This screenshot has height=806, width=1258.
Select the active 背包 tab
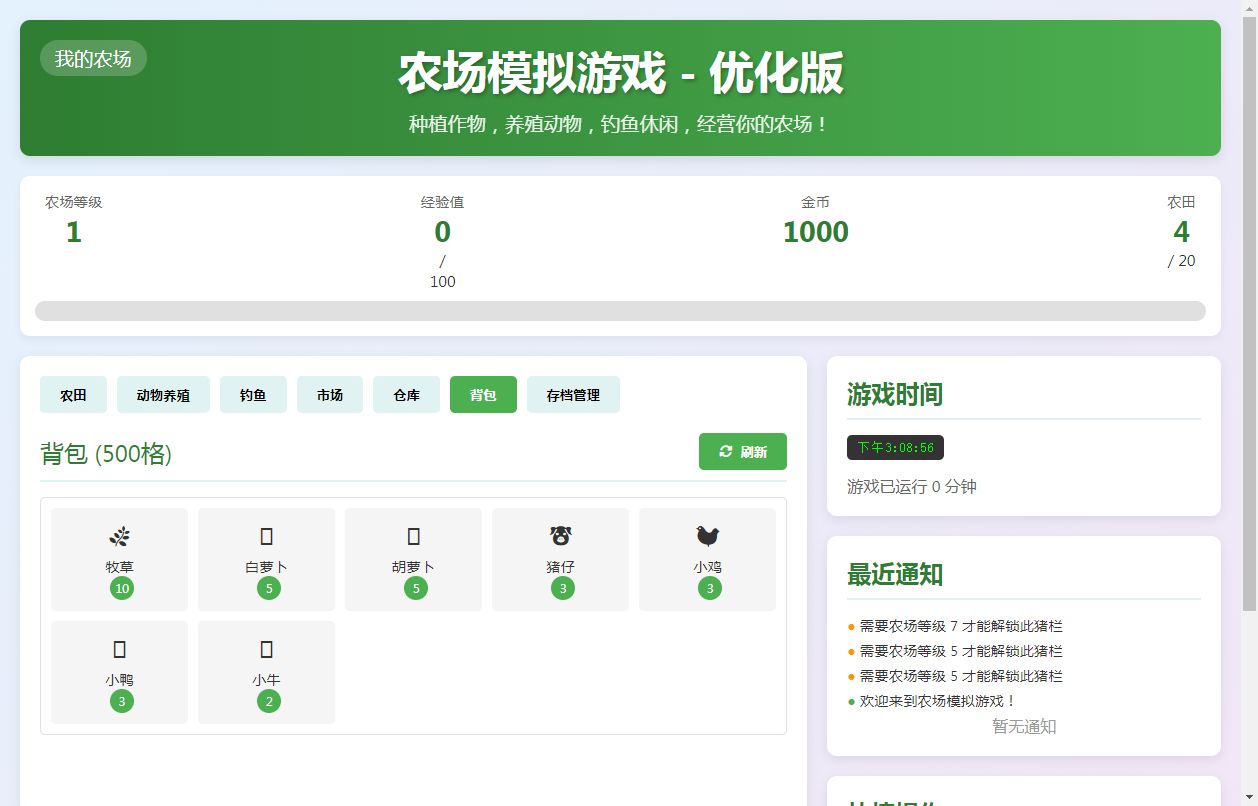[x=483, y=395]
